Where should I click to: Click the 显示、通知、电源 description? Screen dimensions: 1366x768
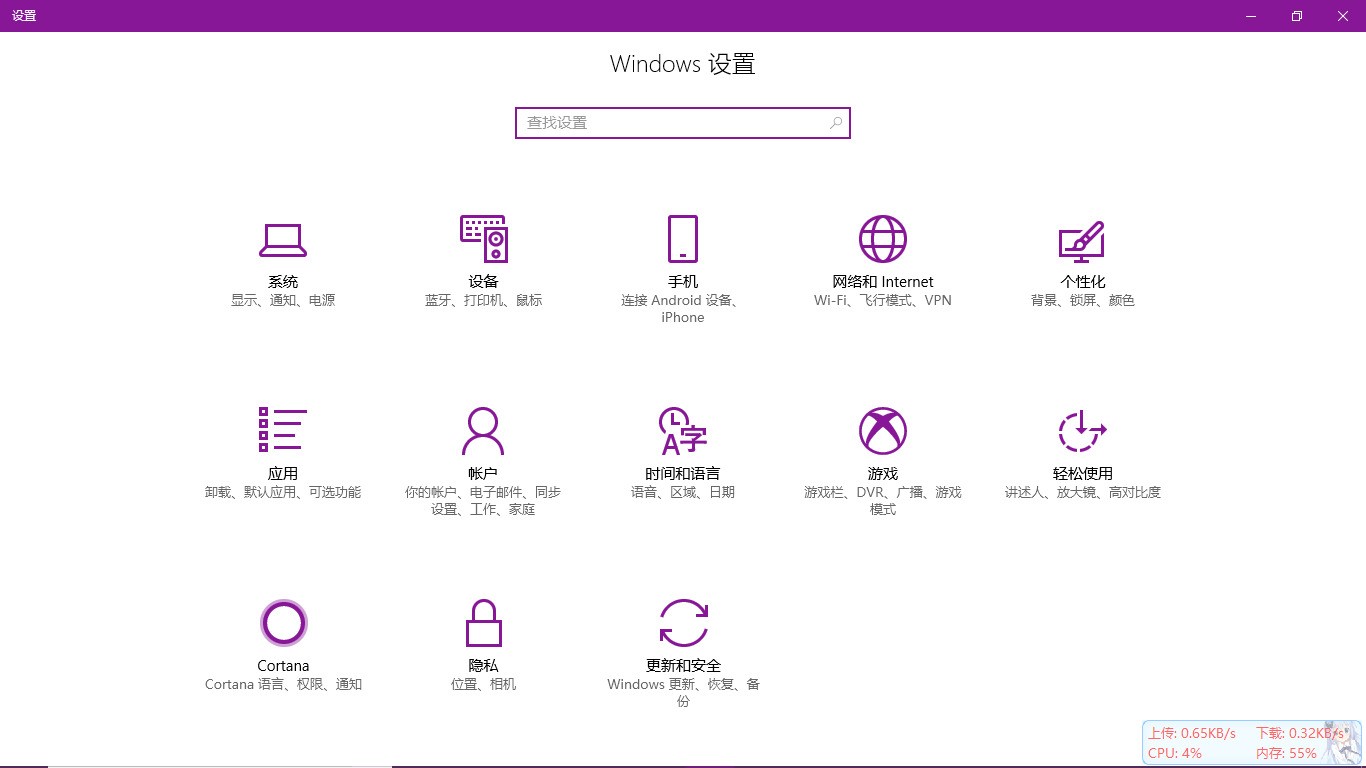[x=283, y=300]
